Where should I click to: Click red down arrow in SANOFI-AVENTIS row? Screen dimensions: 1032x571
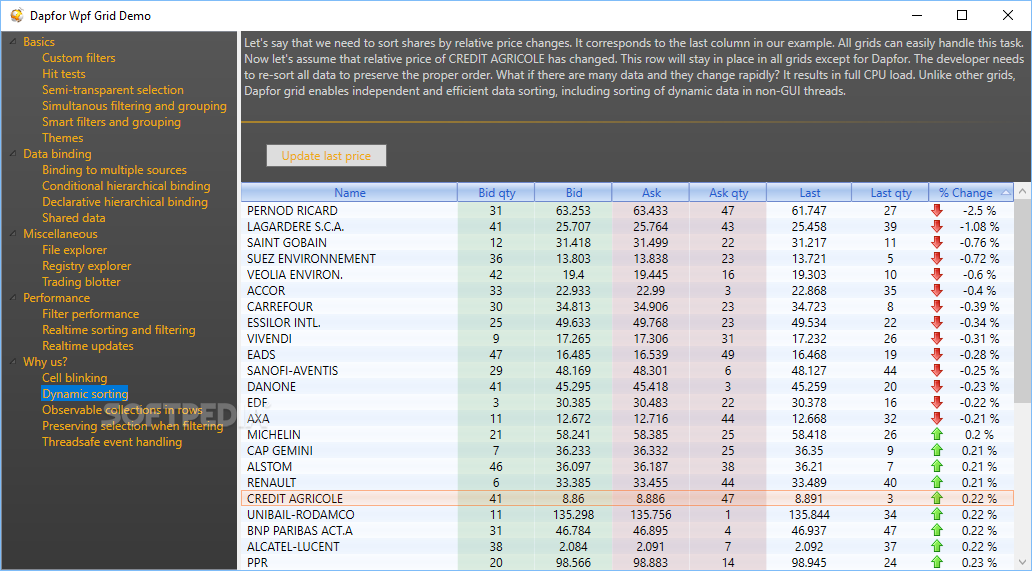coord(937,370)
